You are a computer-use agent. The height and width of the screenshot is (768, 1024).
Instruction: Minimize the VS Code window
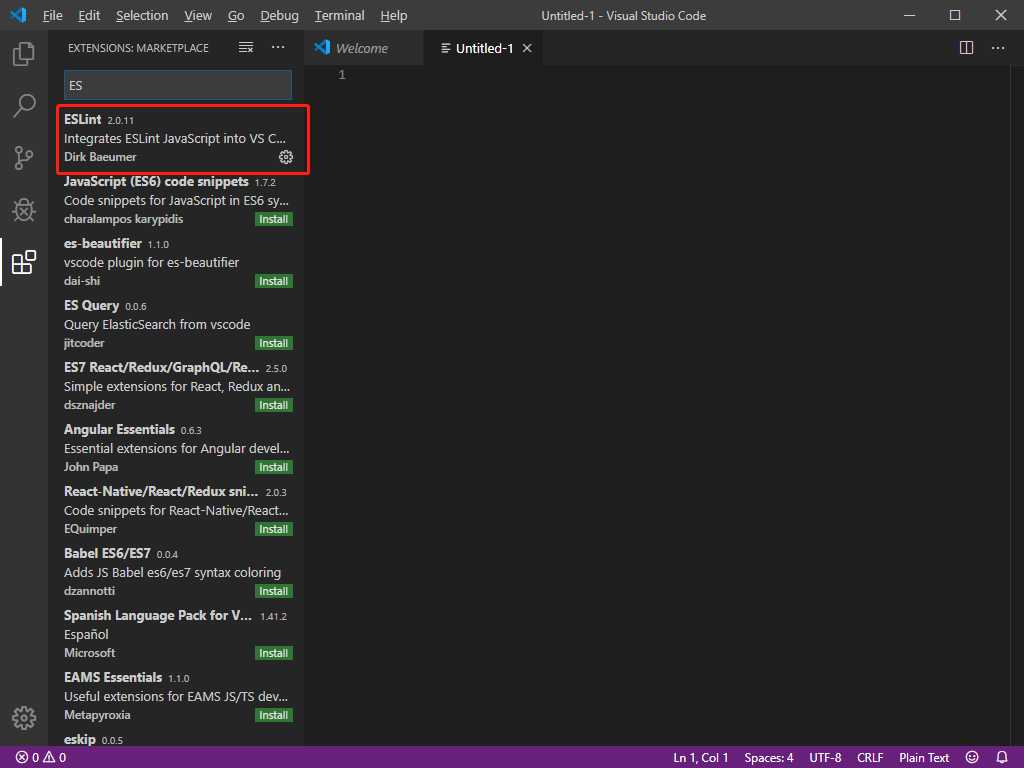[x=909, y=15]
